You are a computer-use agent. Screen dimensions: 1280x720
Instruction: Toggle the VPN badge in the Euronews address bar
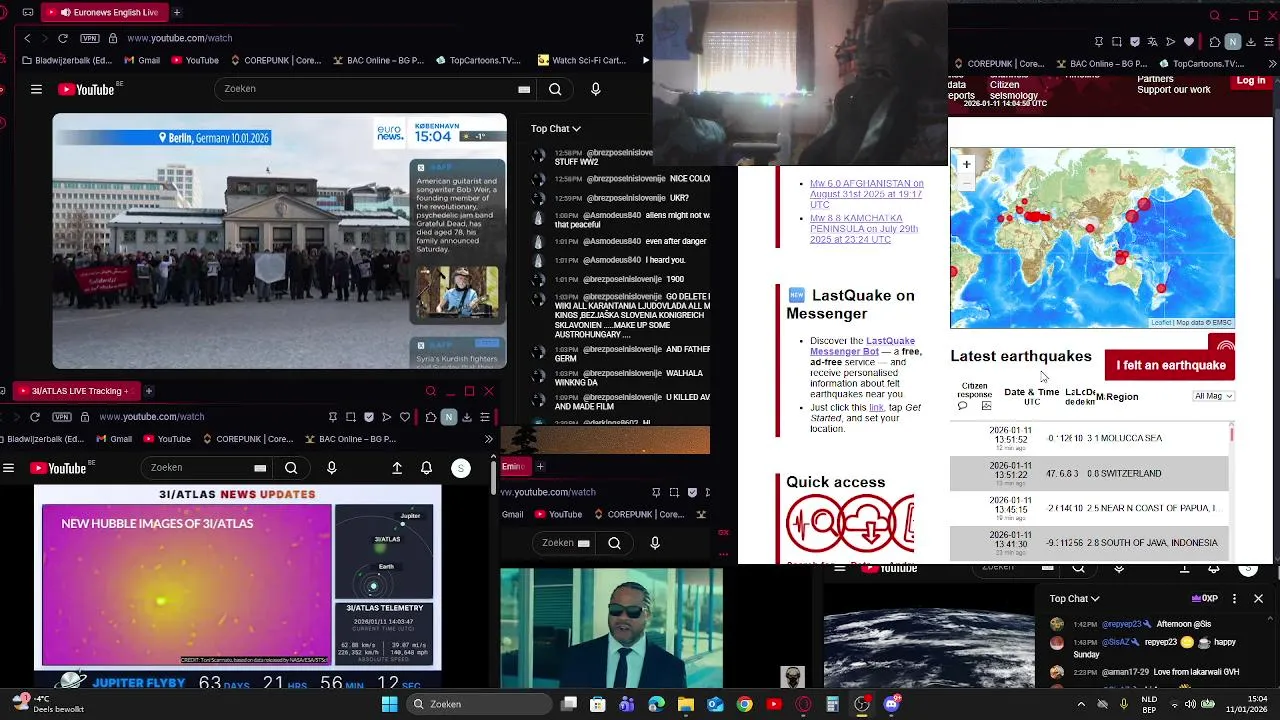pyautogui.click(x=90, y=38)
